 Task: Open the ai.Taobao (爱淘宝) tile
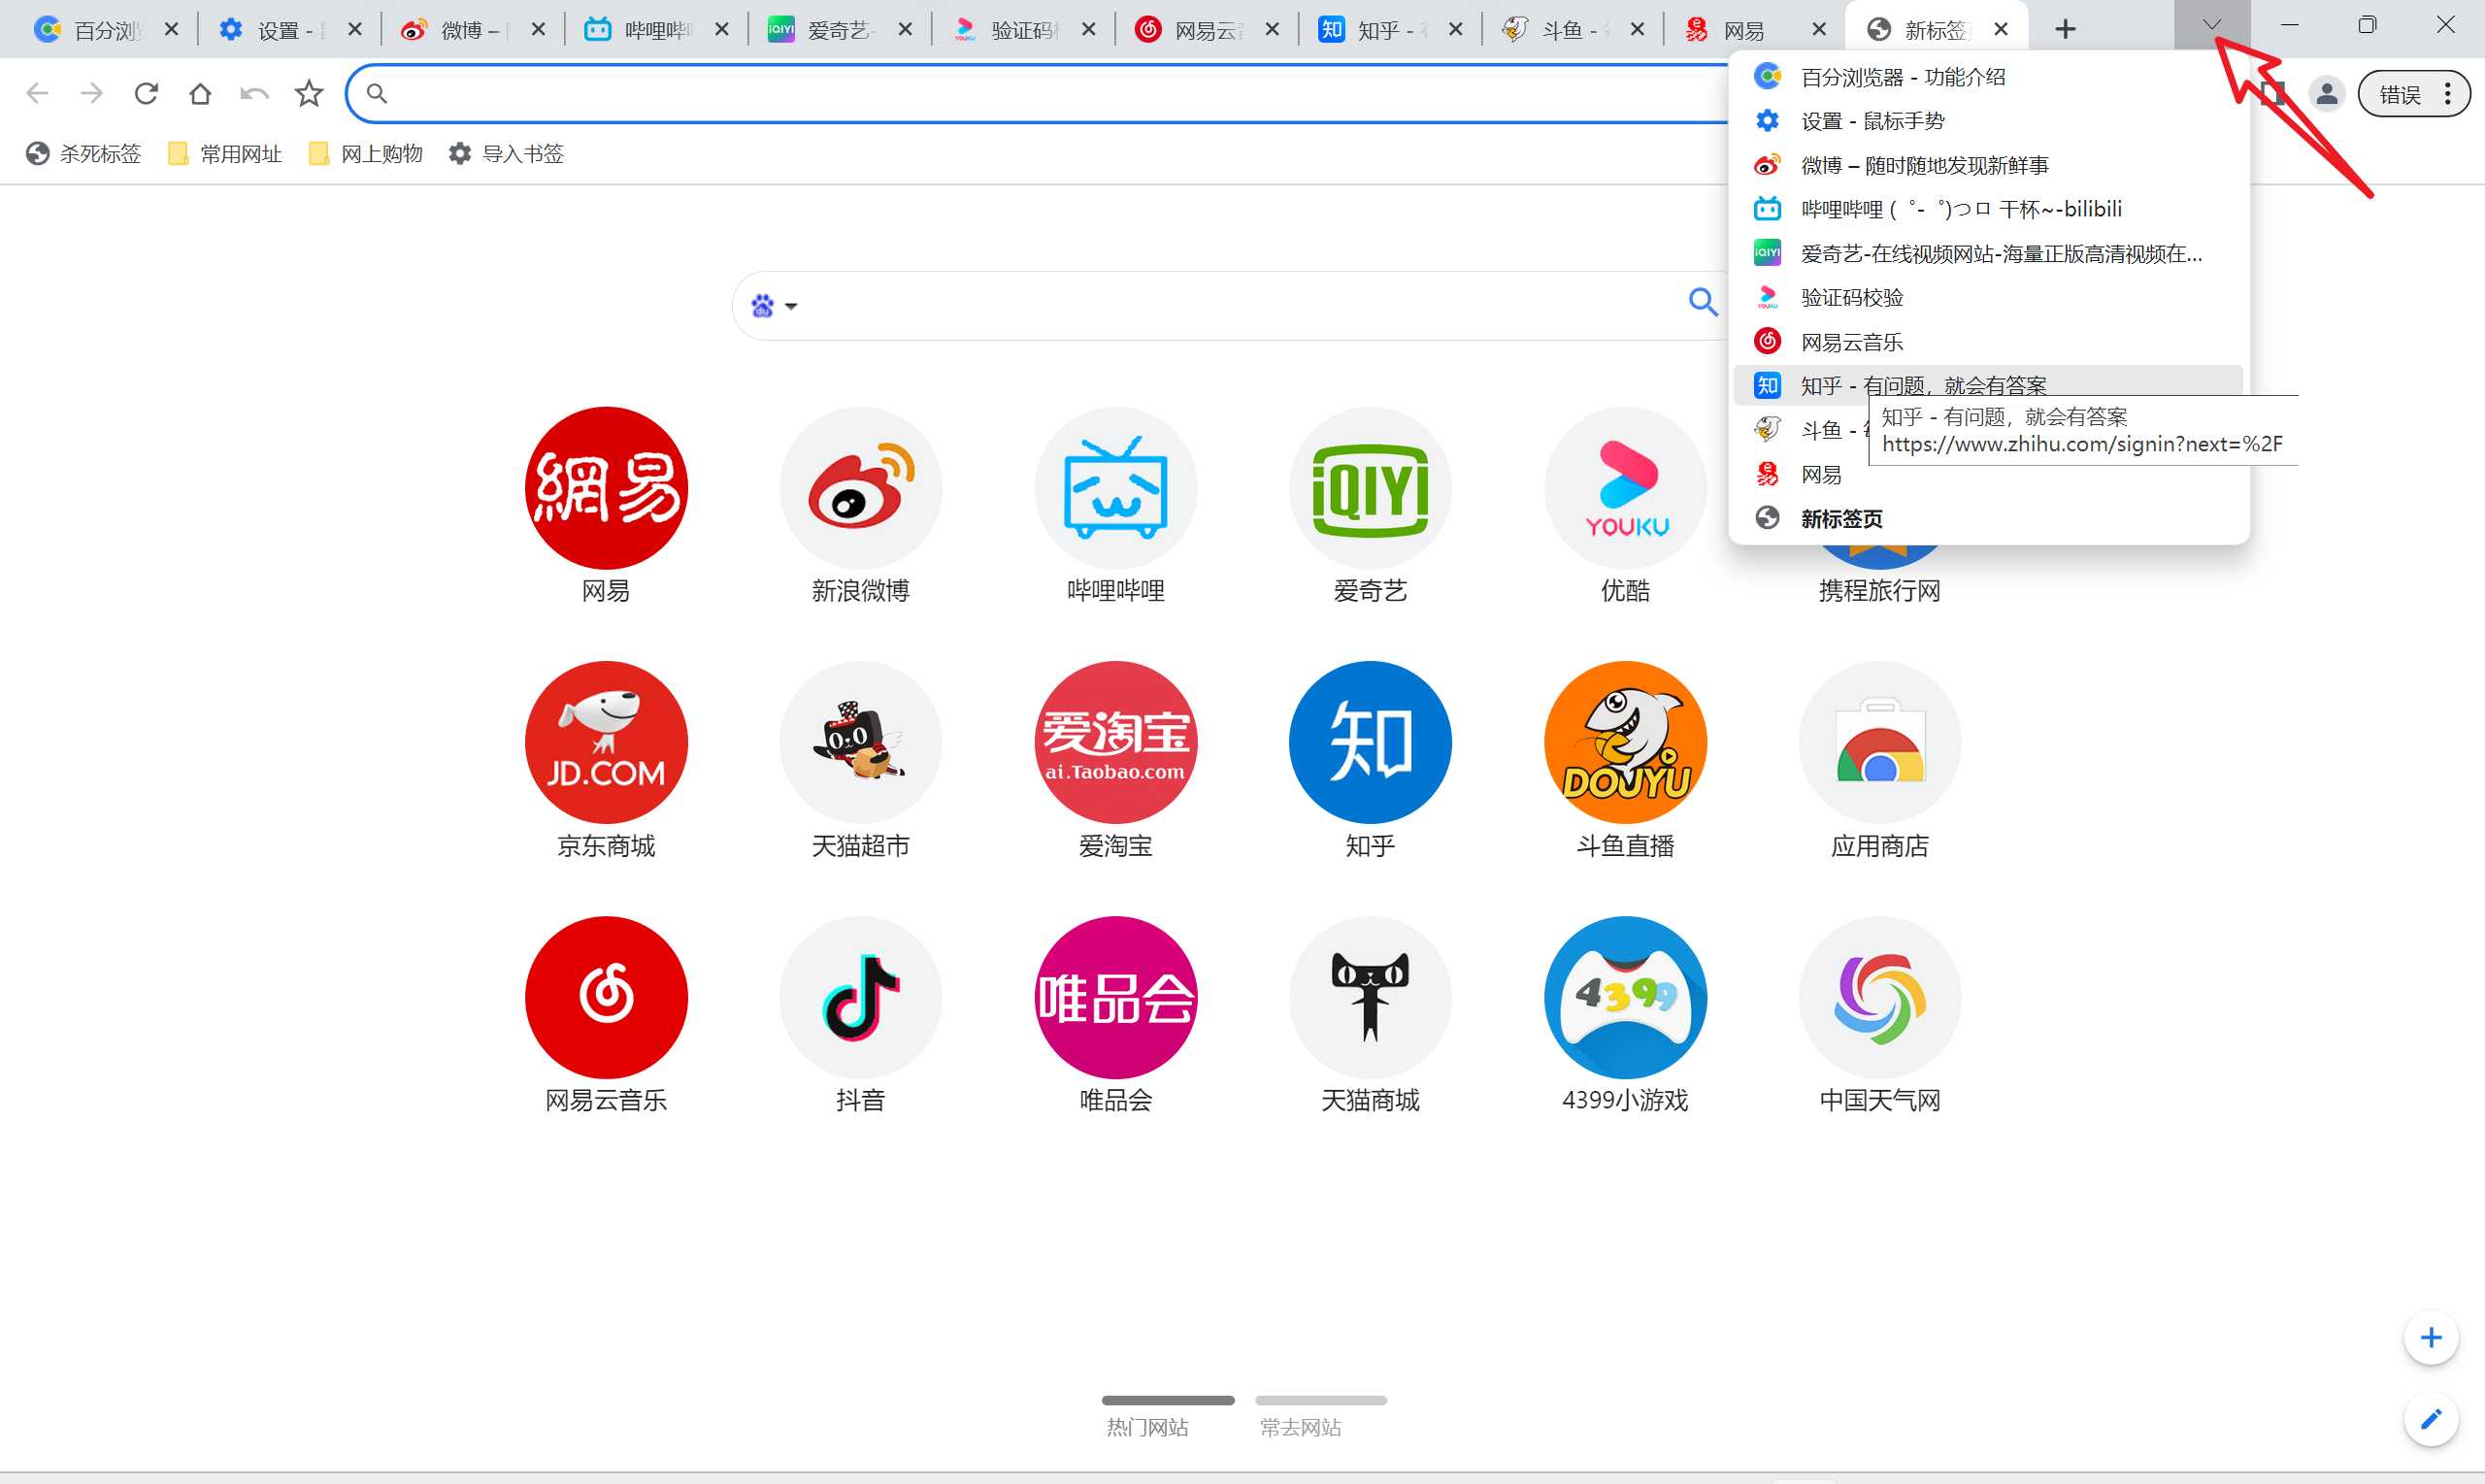click(x=1115, y=742)
